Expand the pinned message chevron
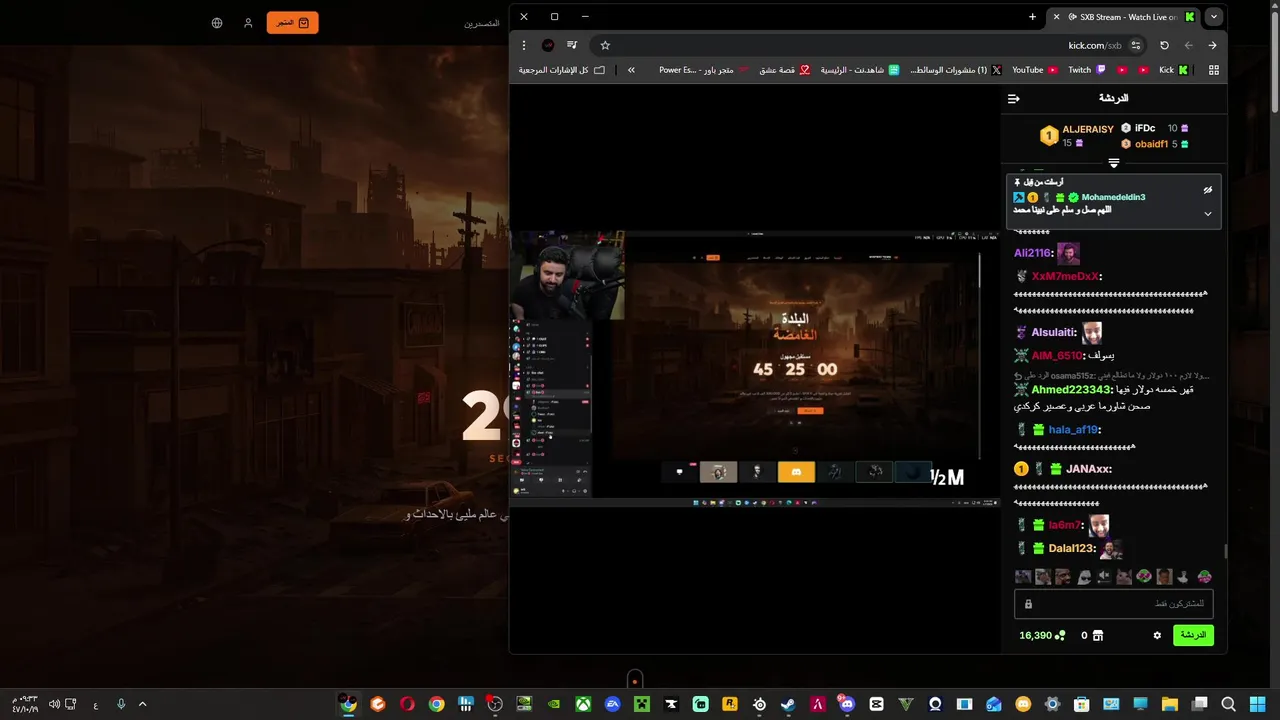This screenshot has width=1280, height=720. coord(1207,213)
